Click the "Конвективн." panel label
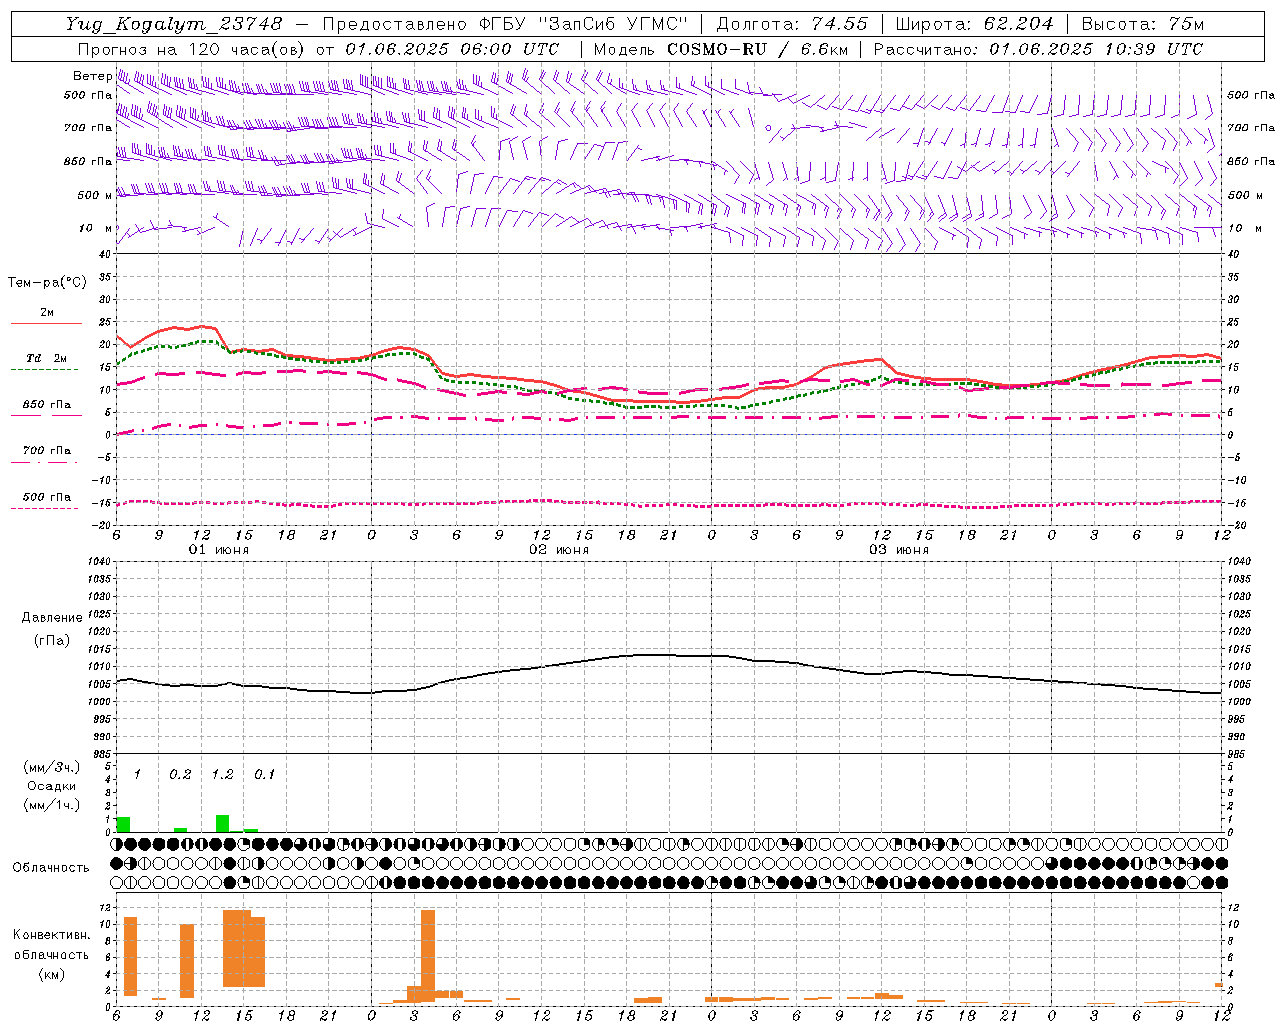1280x1024 pixels. [x=51, y=935]
